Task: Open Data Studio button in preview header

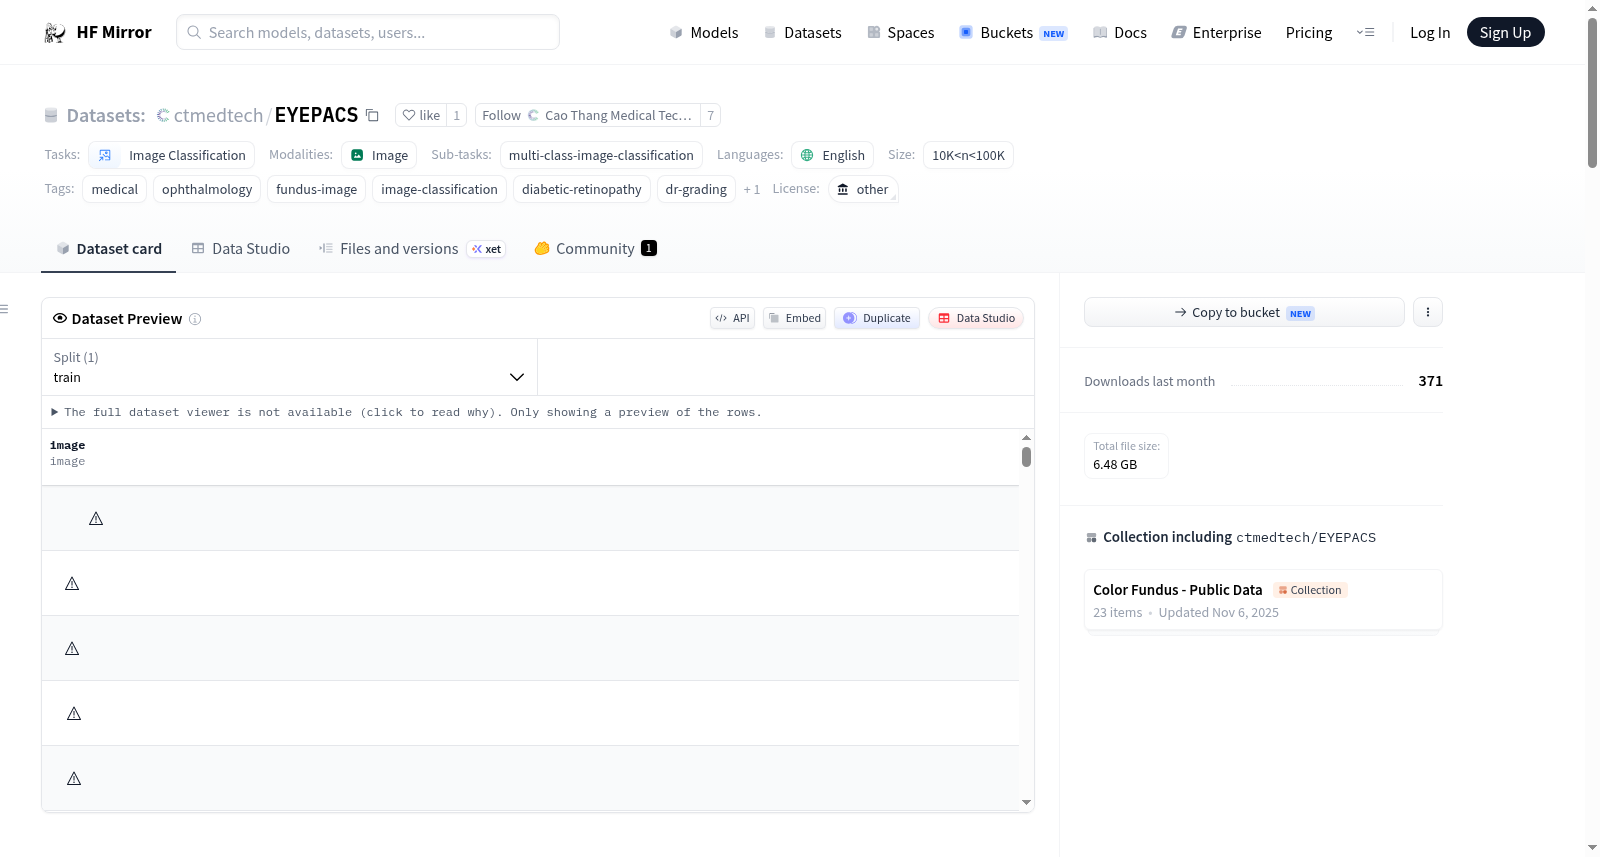Action: 976,318
